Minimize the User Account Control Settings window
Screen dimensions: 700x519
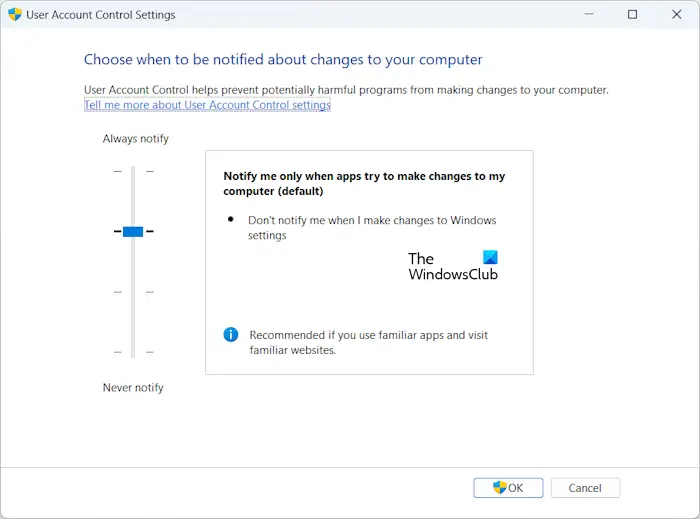tap(589, 14)
